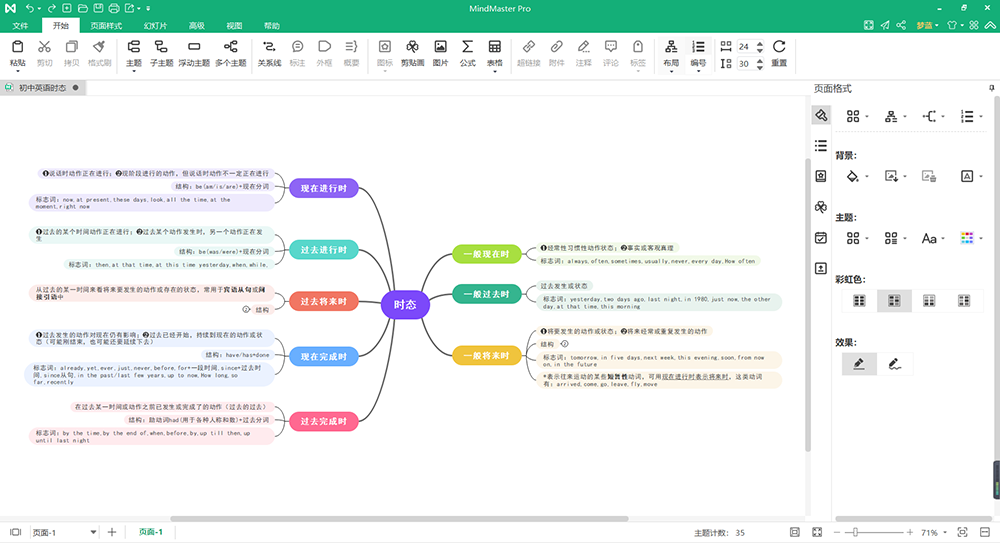1000x543 pixels.
Task: Click the zoom in plus button
Action: tap(910, 532)
